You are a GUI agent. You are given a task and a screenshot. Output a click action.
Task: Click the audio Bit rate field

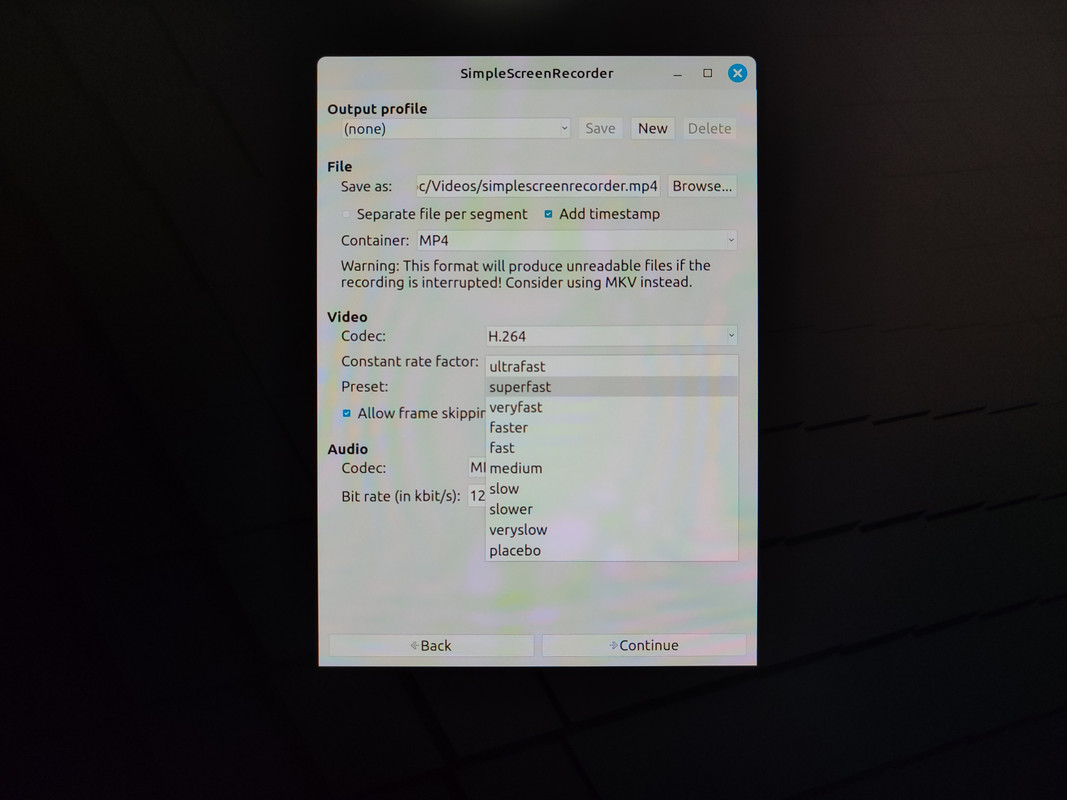pyautogui.click(x=477, y=496)
